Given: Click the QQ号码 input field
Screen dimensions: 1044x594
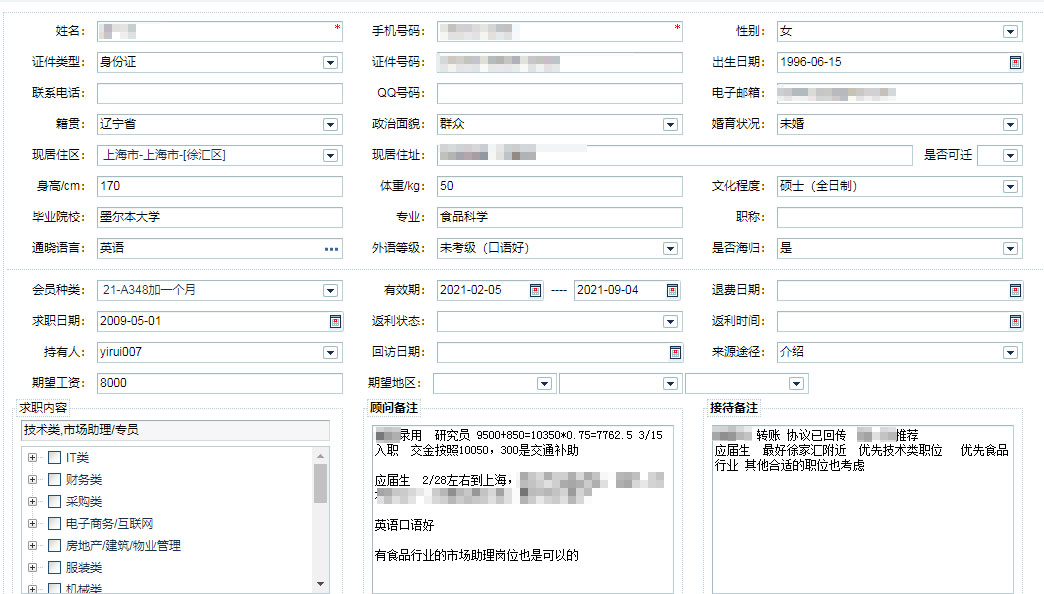Looking at the screenshot, I should click(x=560, y=93).
